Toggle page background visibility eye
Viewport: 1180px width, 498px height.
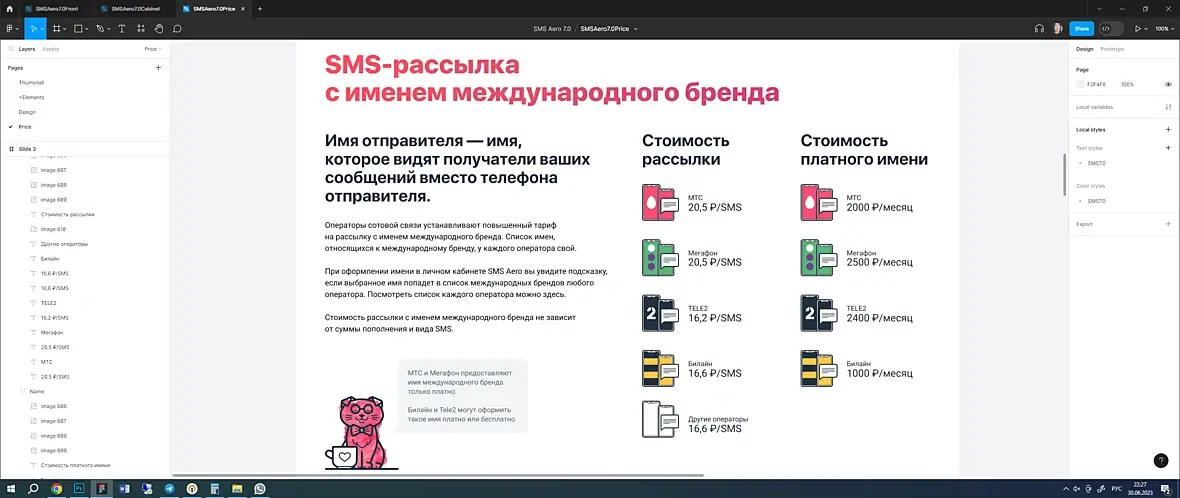coord(1168,84)
